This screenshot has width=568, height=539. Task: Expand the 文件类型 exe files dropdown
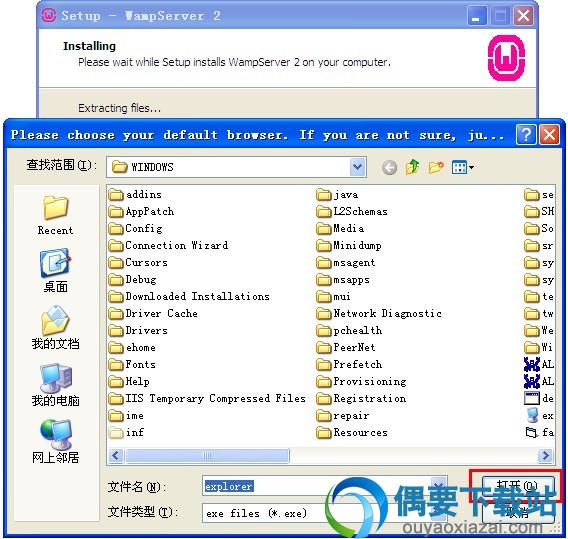click(x=438, y=513)
